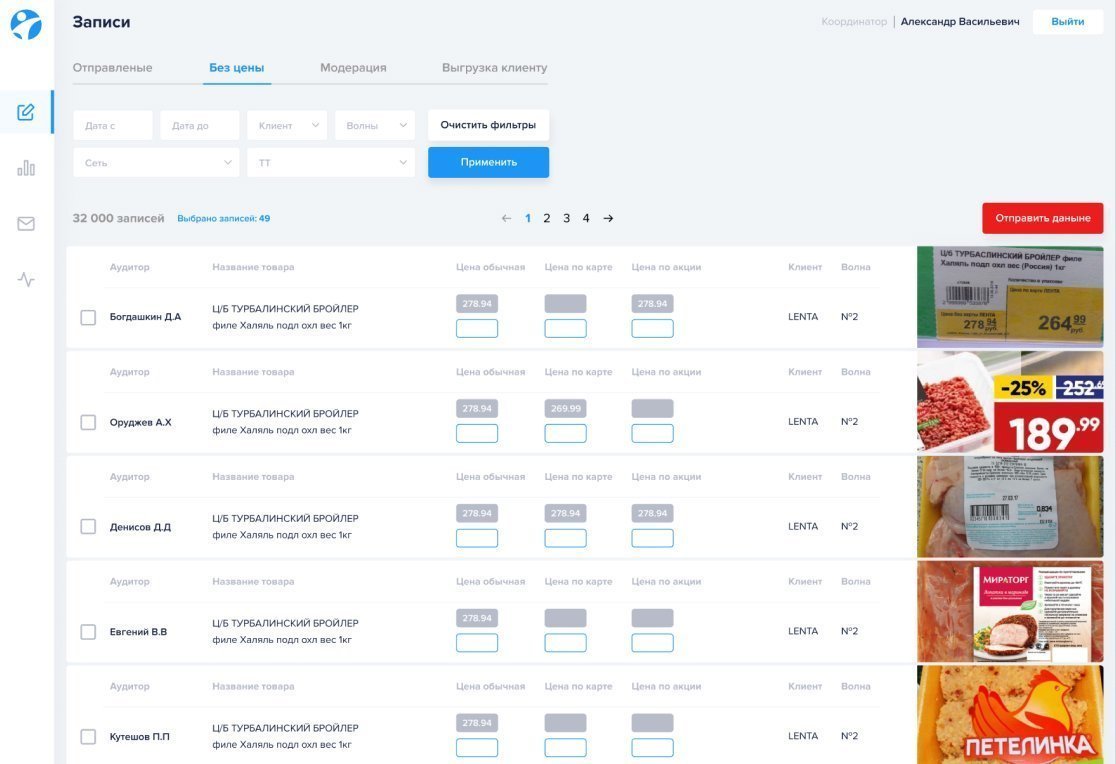Screen dimensions: 1116x764
Task: Focus the Дата с date field
Action: pyautogui.click(x=113, y=125)
